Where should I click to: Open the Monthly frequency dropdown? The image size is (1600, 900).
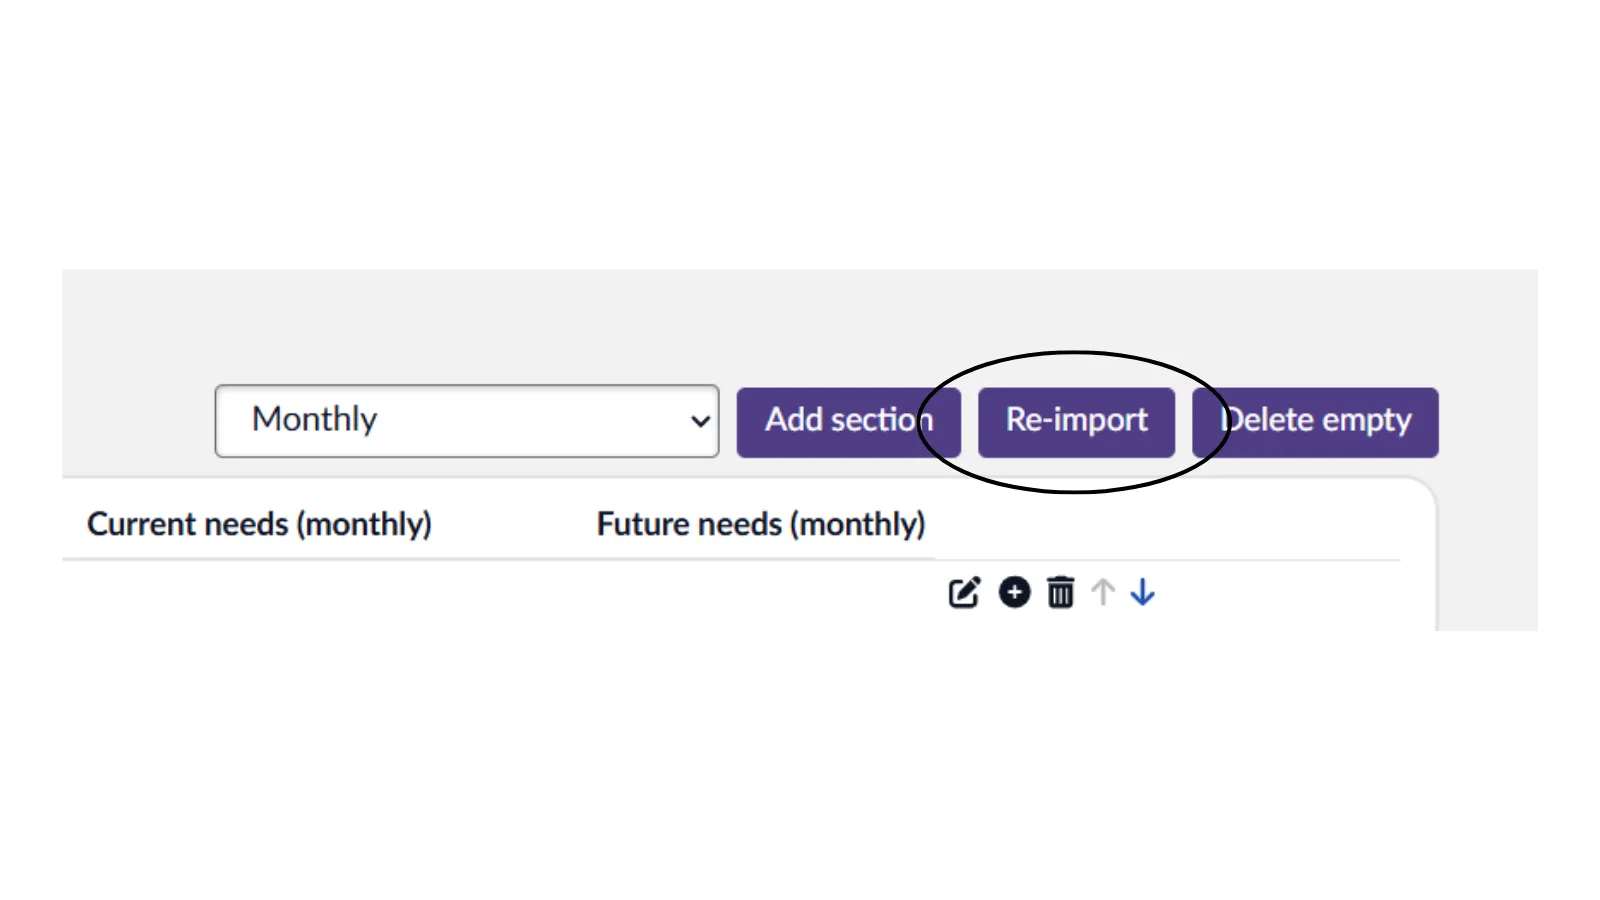pyautogui.click(x=466, y=421)
